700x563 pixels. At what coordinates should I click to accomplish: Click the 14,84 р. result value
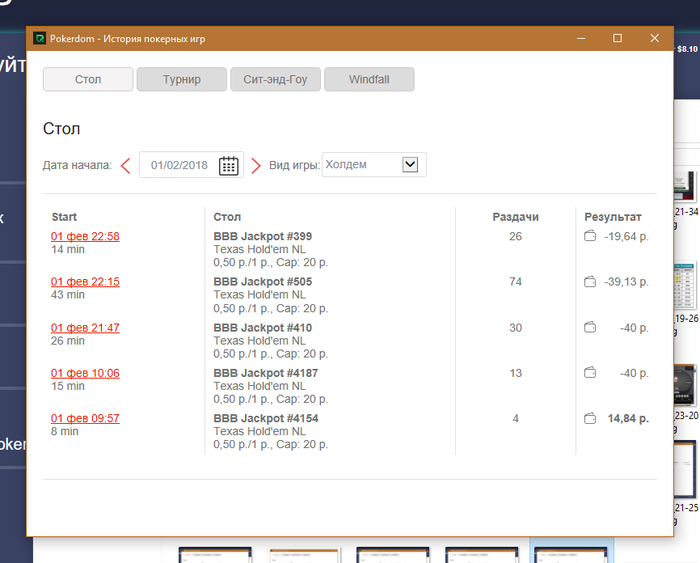[628, 418]
